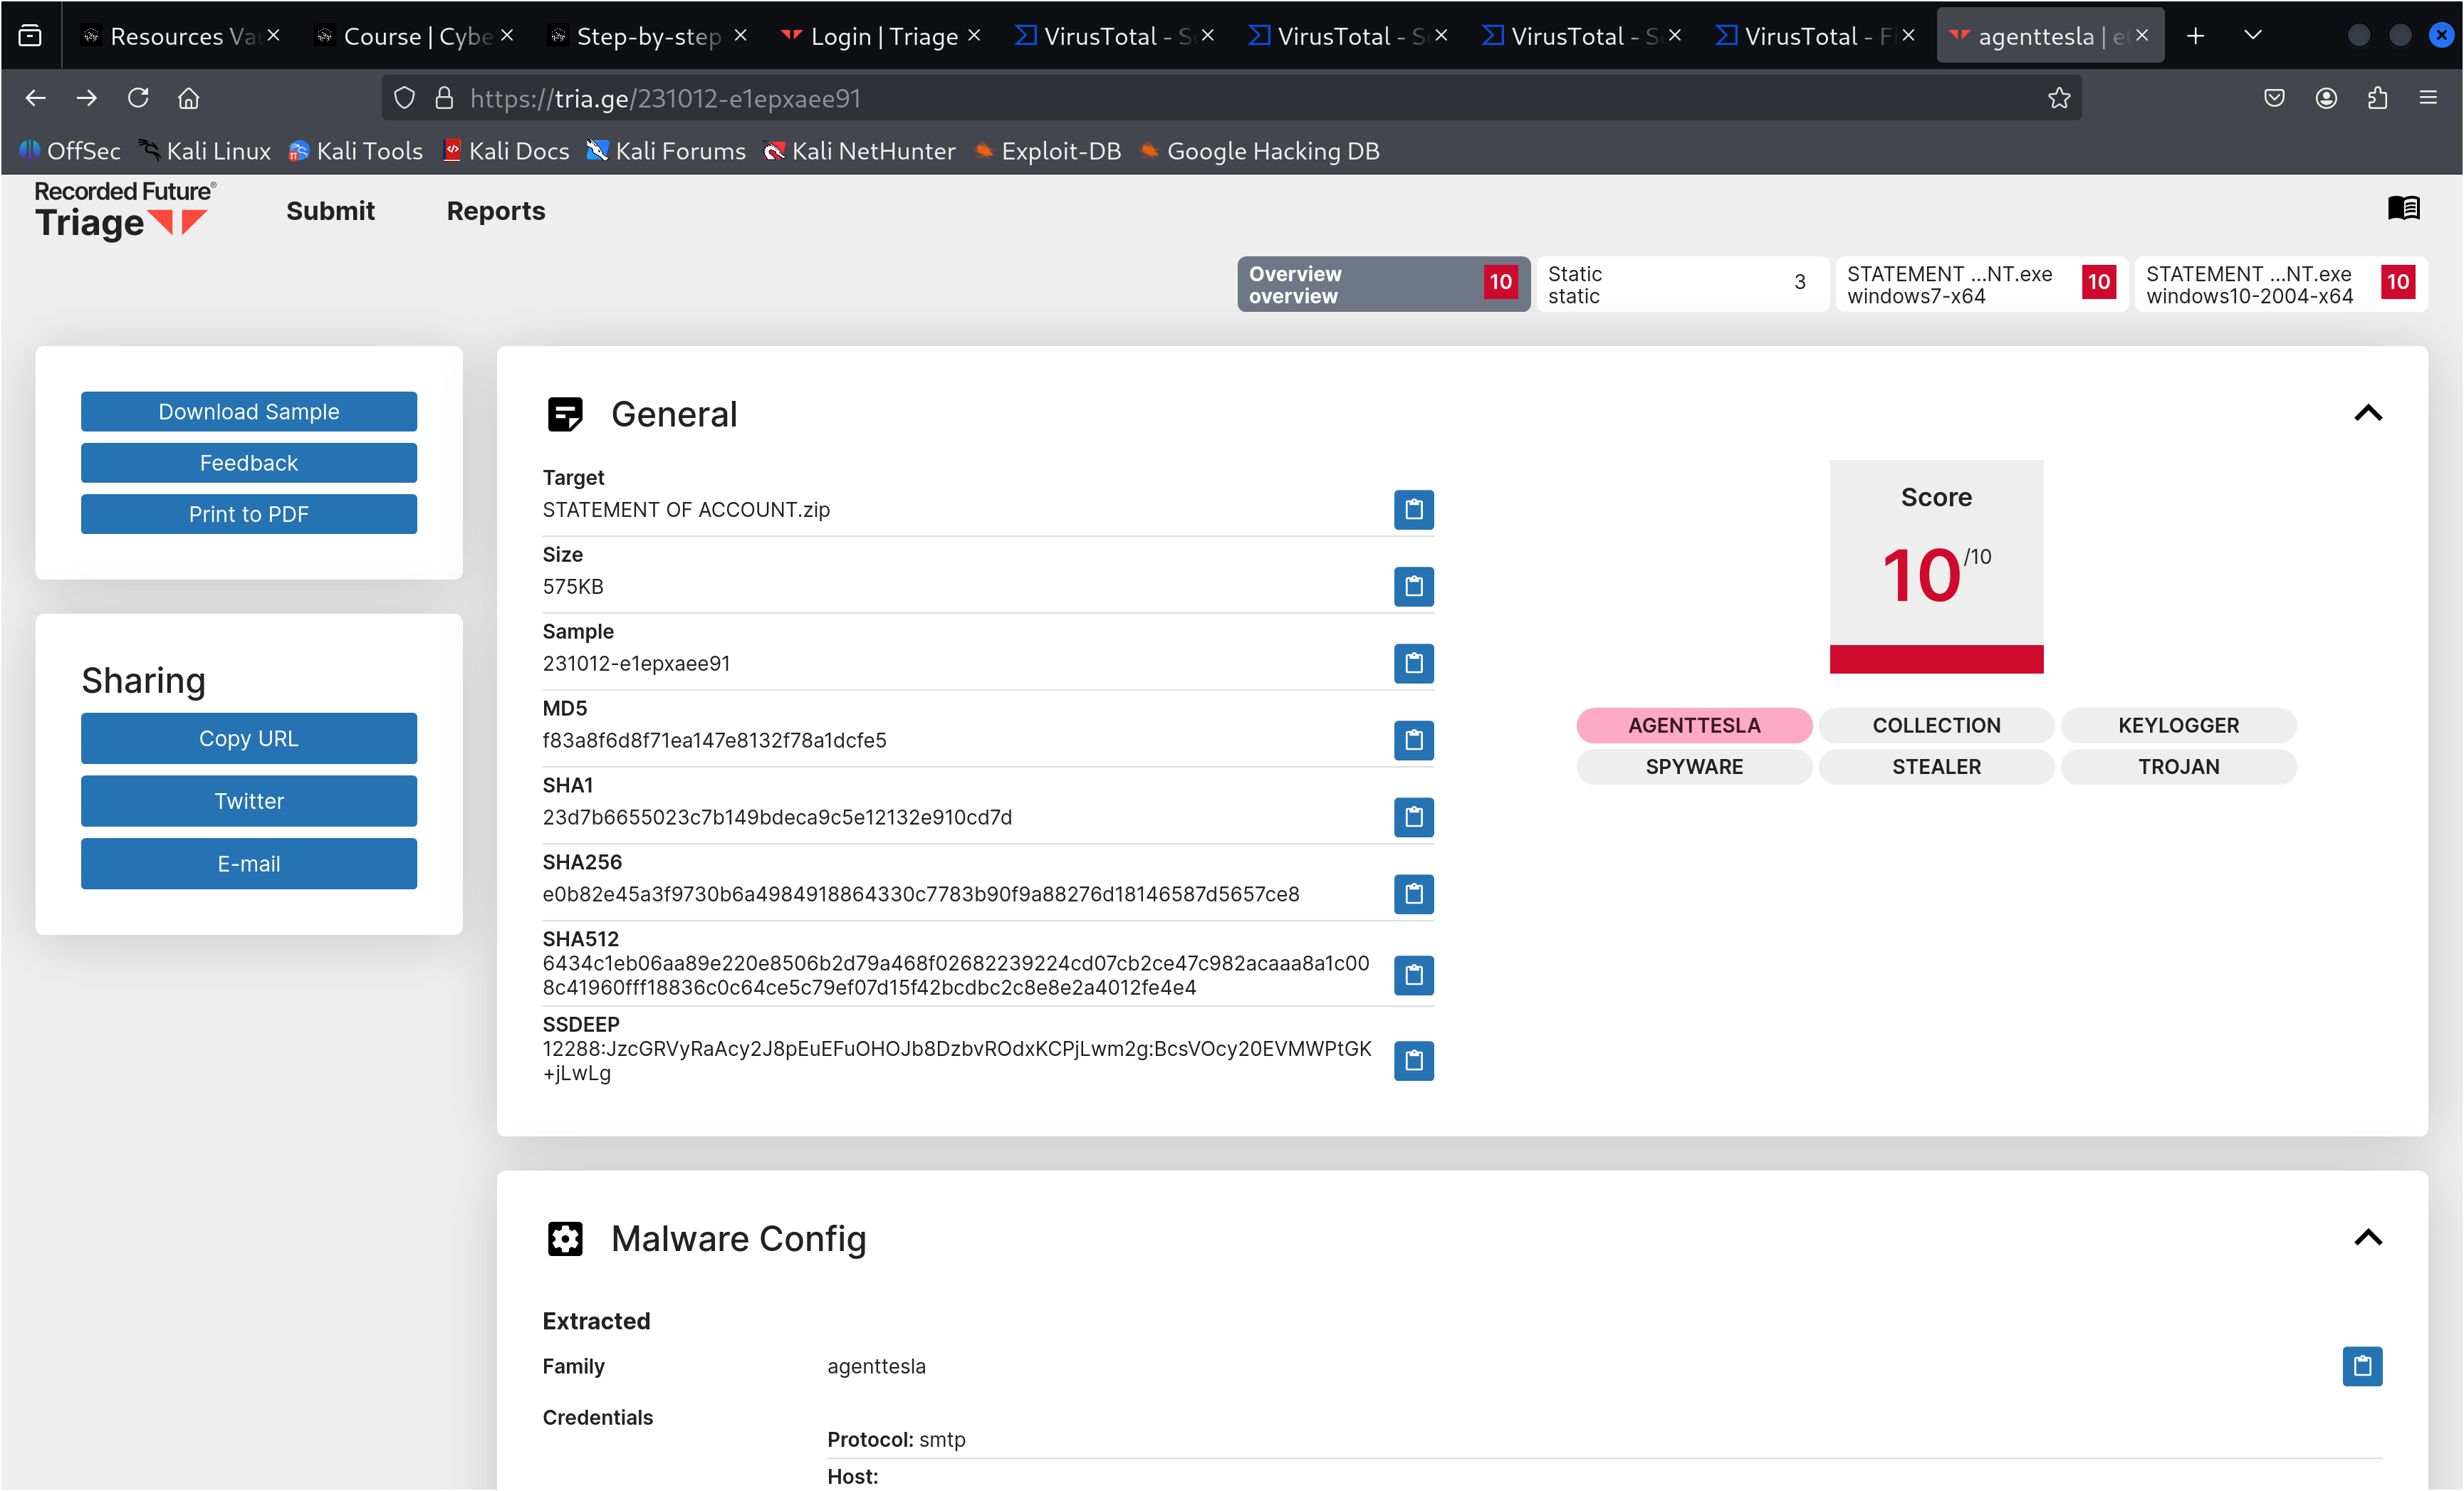Open Firefox extensions puzzle icon

click(x=2377, y=98)
